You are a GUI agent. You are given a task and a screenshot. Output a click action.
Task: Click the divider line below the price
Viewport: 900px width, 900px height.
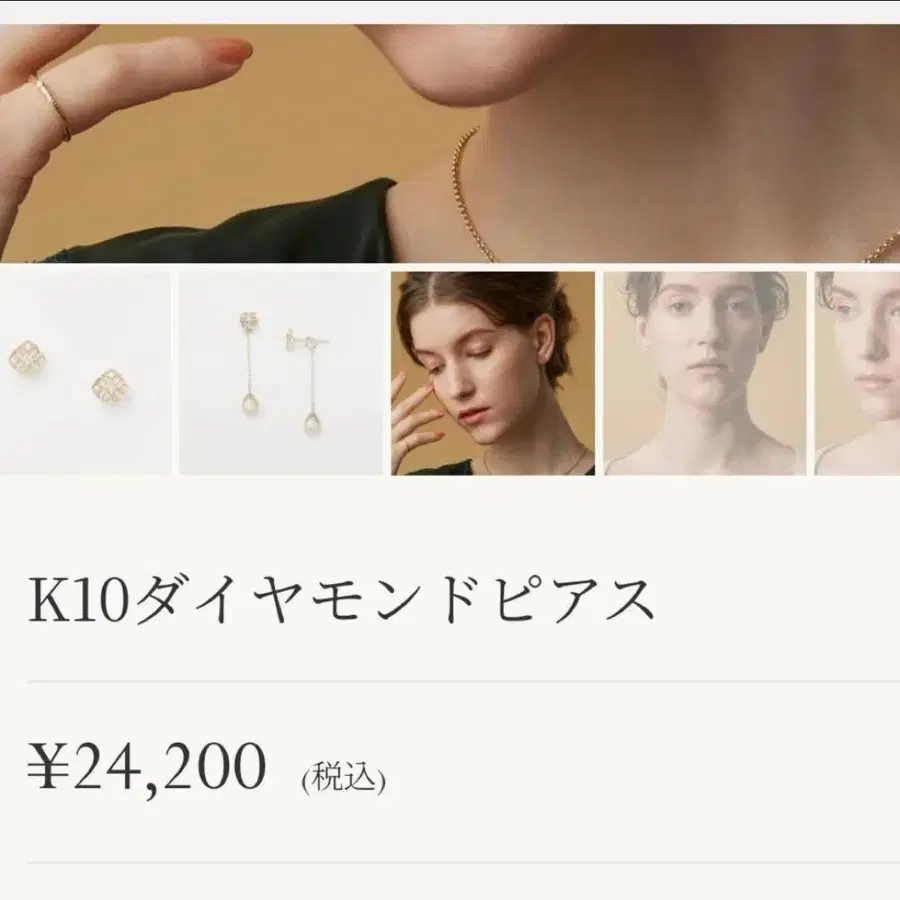[x=463, y=862]
